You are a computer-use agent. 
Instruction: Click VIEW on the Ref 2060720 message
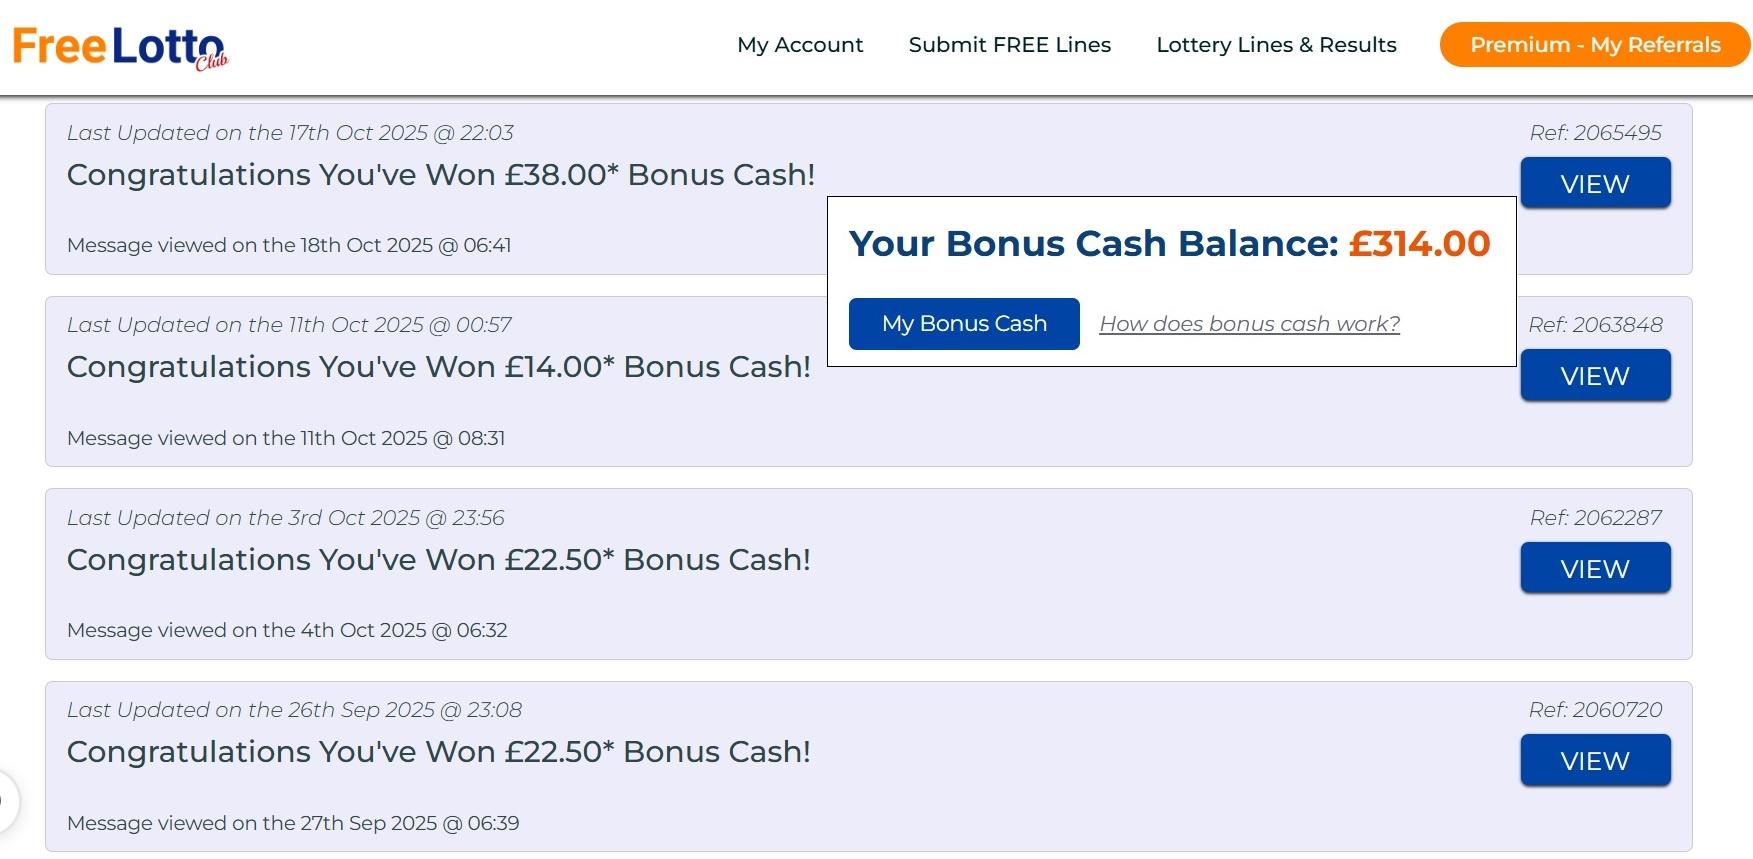1595,760
